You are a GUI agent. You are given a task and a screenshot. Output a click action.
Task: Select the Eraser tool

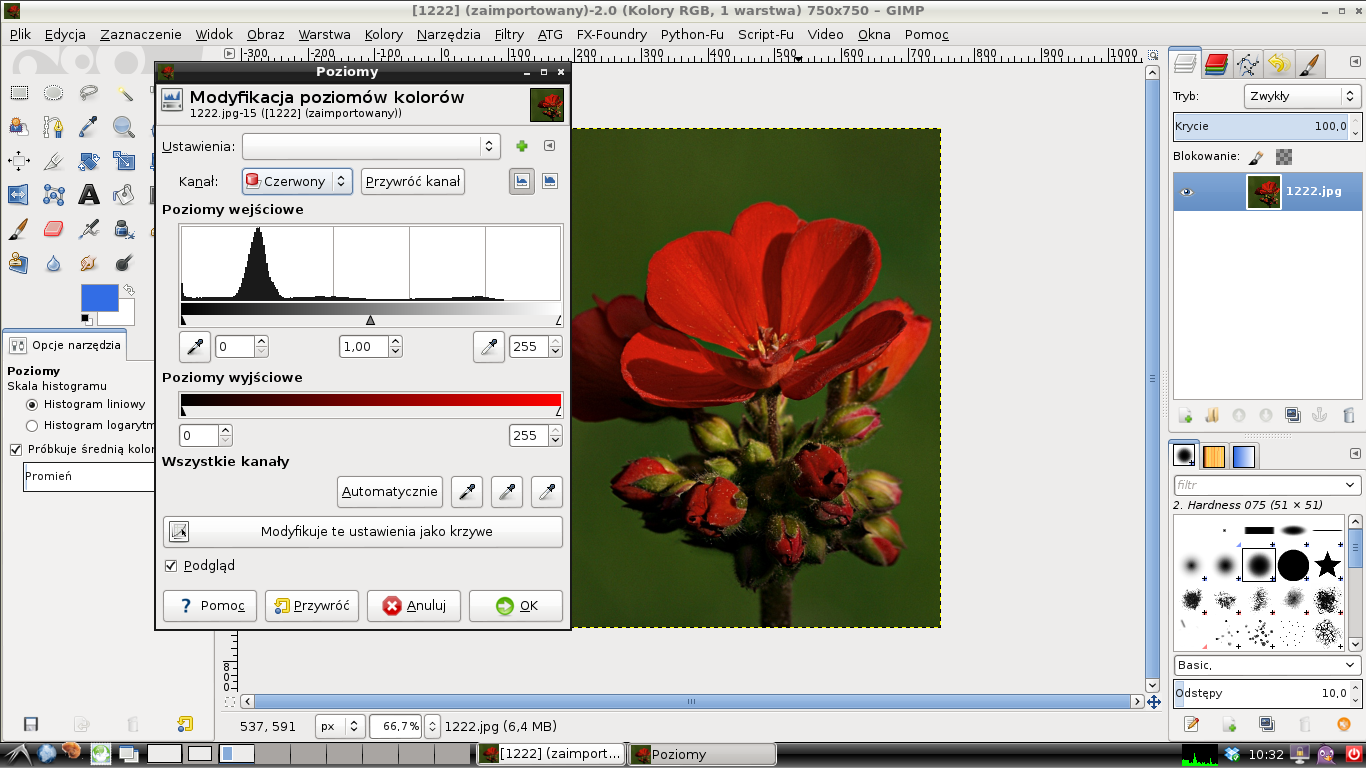54,229
